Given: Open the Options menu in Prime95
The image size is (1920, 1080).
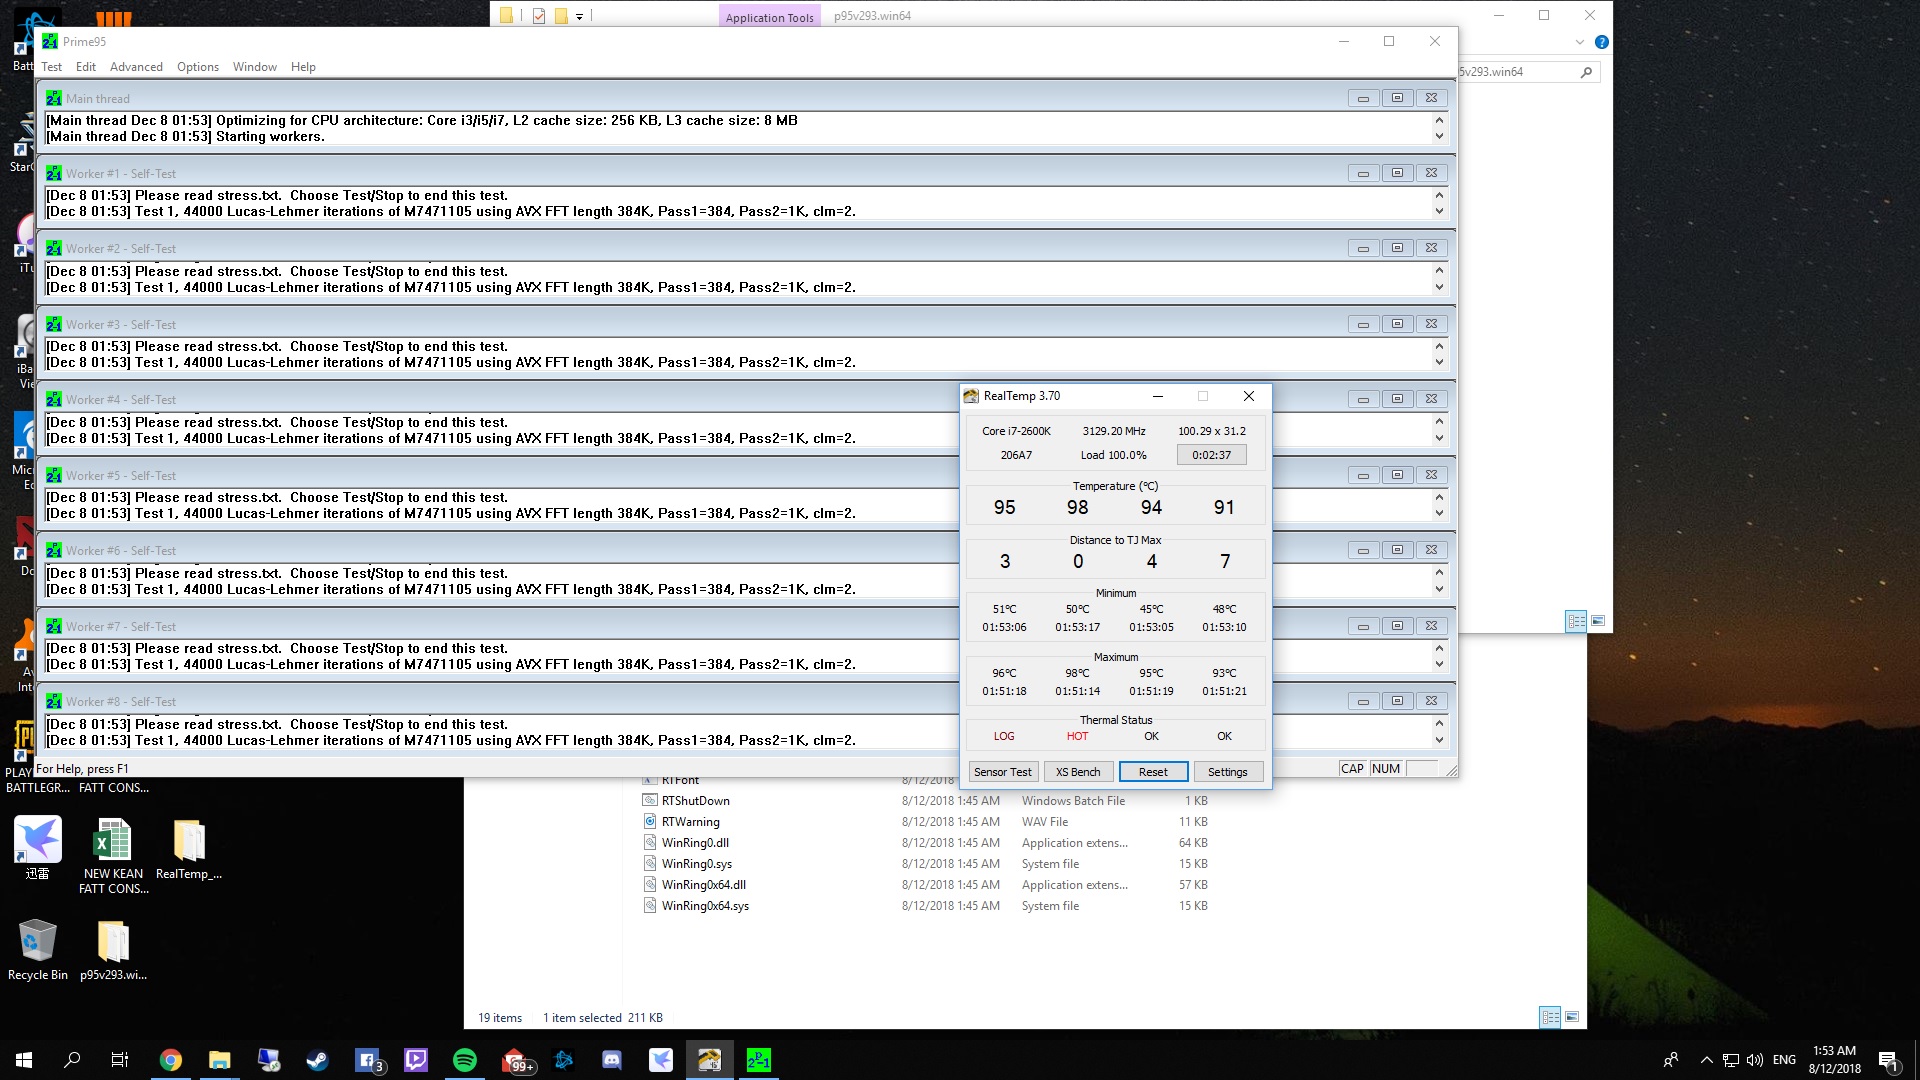Looking at the screenshot, I should 198,67.
